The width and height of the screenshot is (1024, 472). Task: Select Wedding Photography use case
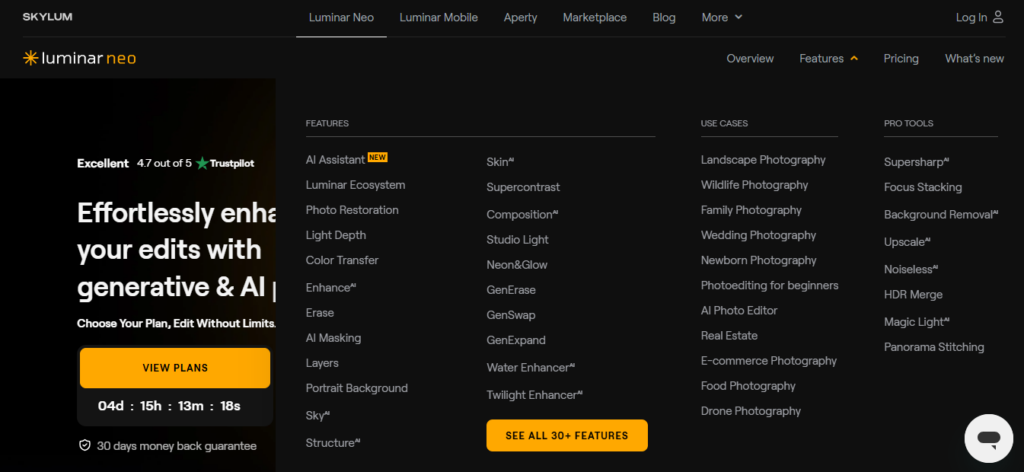[758, 235]
